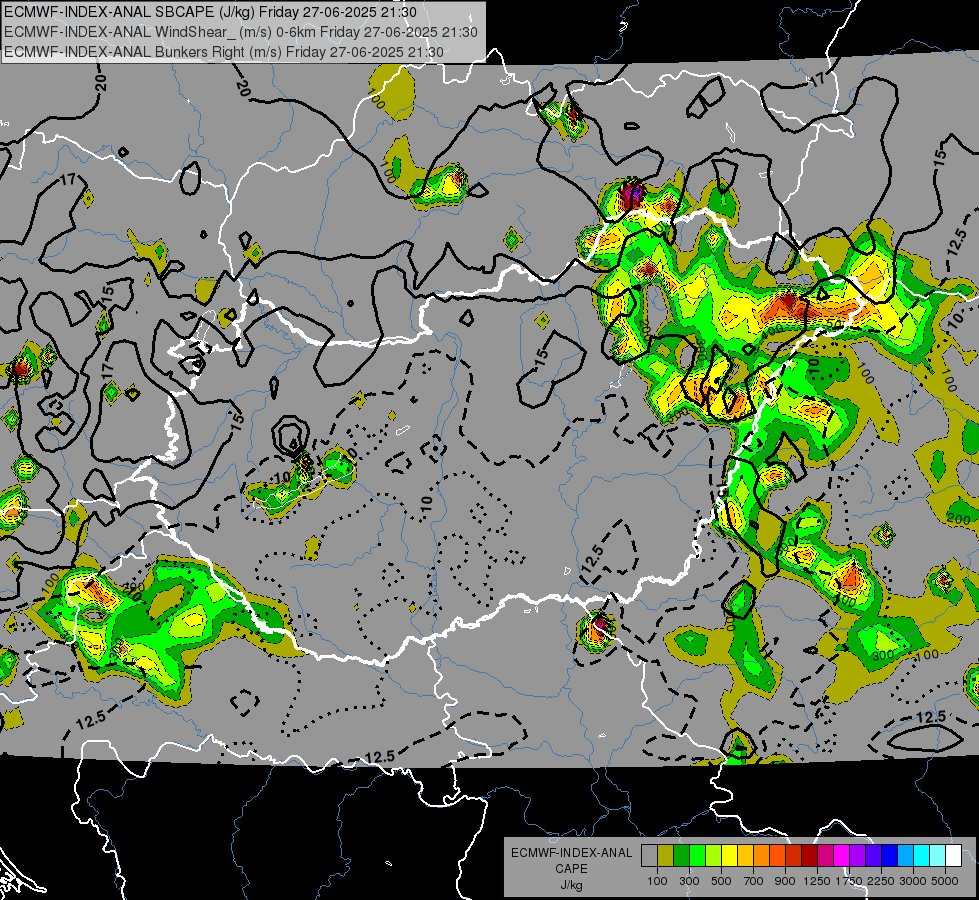979x900 pixels.
Task: Click the Bunkers Right header line
Action: (224, 52)
